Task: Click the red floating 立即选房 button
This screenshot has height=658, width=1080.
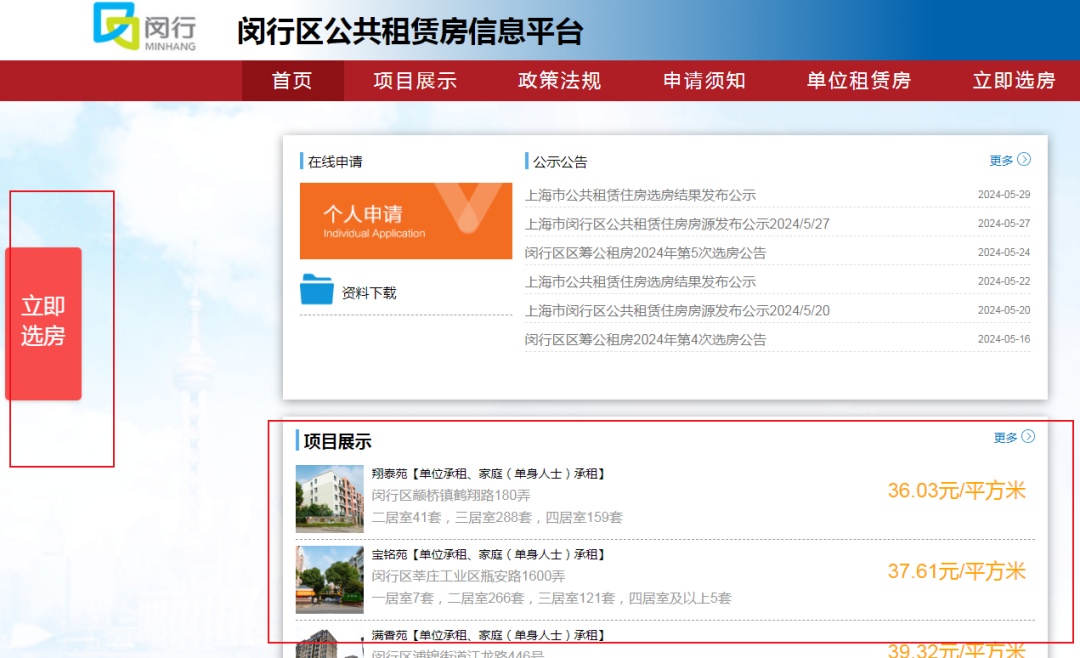Action: pyautogui.click(x=43, y=323)
